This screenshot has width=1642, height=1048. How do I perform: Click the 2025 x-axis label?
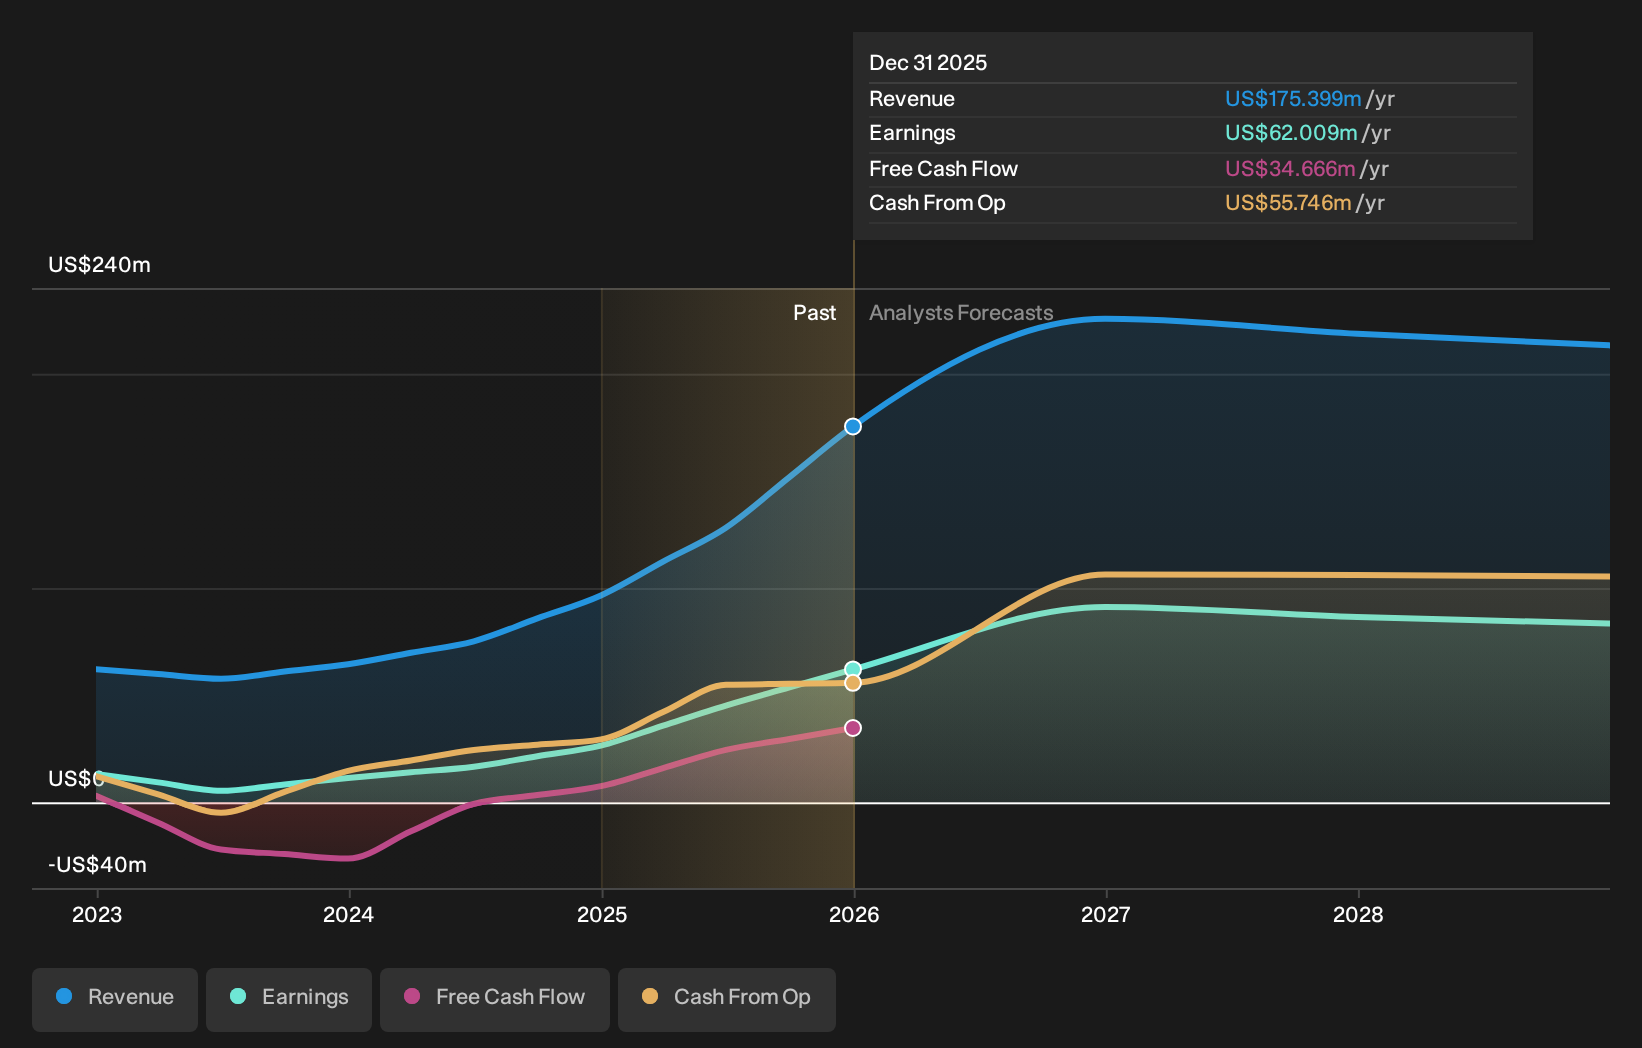point(602,915)
